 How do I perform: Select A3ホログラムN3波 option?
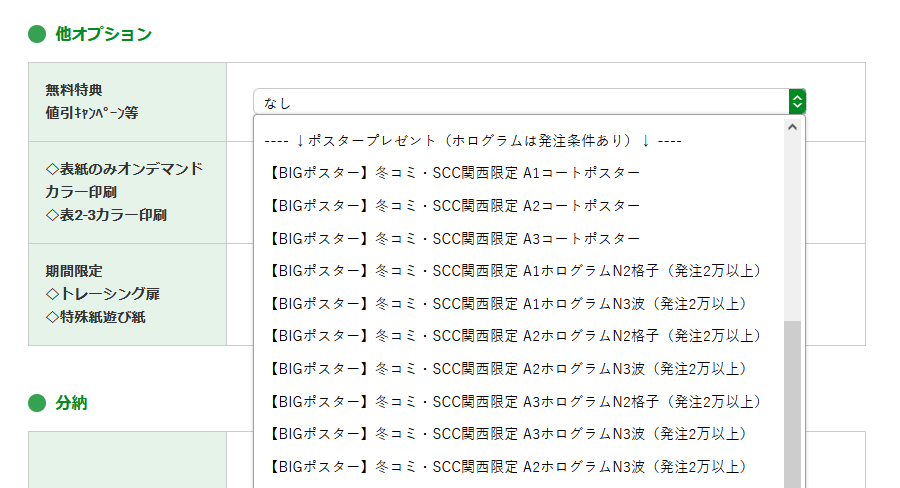(508, 434)
